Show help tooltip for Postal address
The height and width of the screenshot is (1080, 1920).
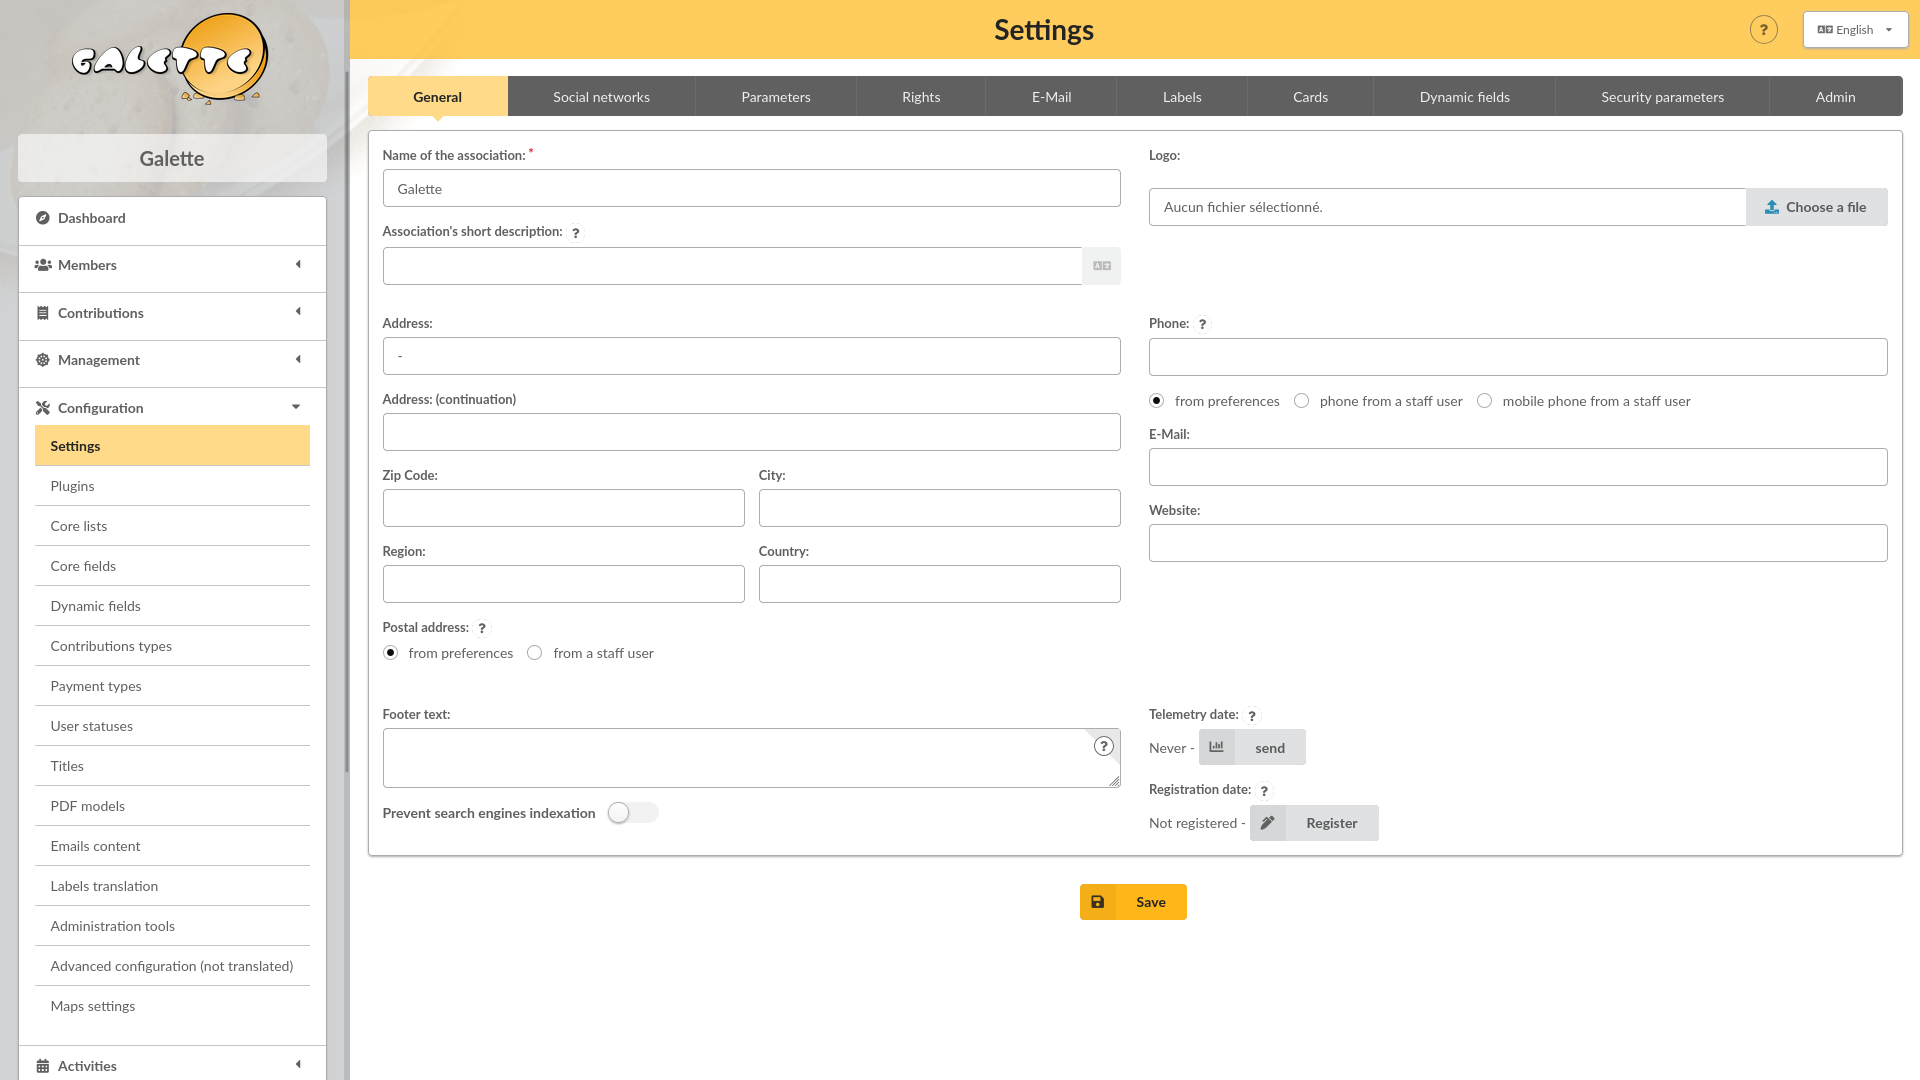(482, 629)
